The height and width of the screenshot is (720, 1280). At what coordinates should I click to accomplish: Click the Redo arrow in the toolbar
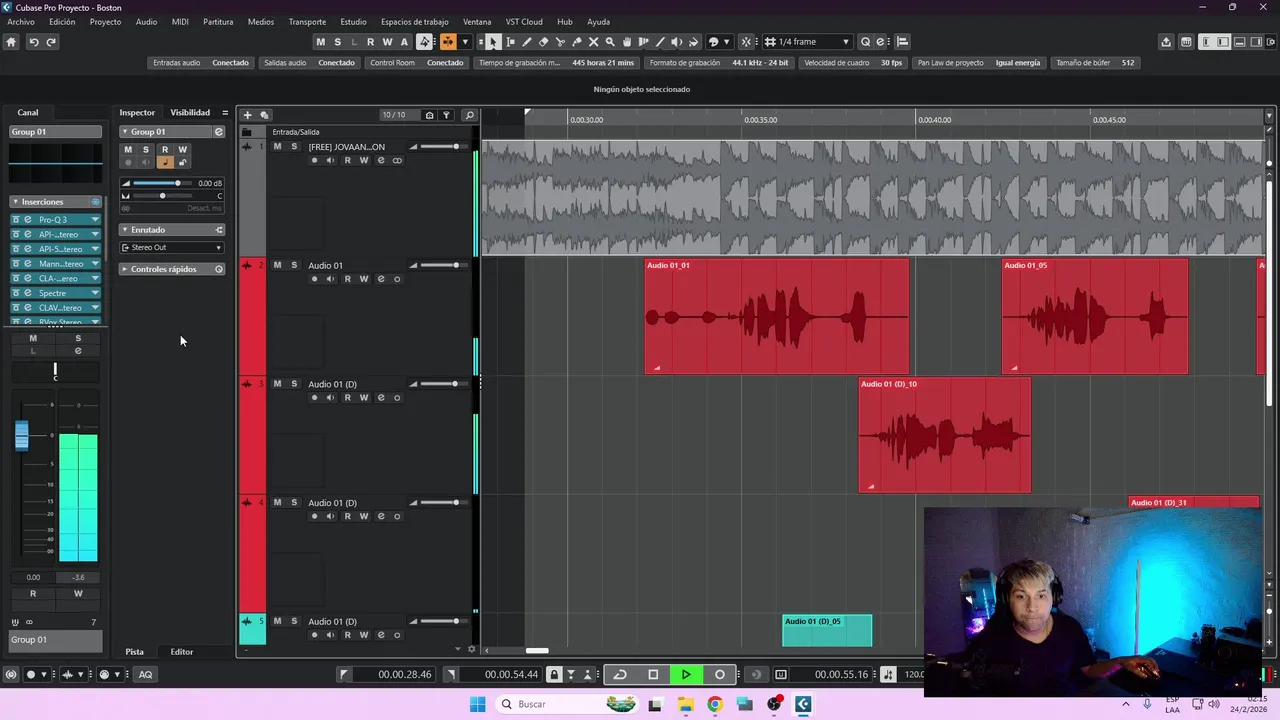pos(51,42)
